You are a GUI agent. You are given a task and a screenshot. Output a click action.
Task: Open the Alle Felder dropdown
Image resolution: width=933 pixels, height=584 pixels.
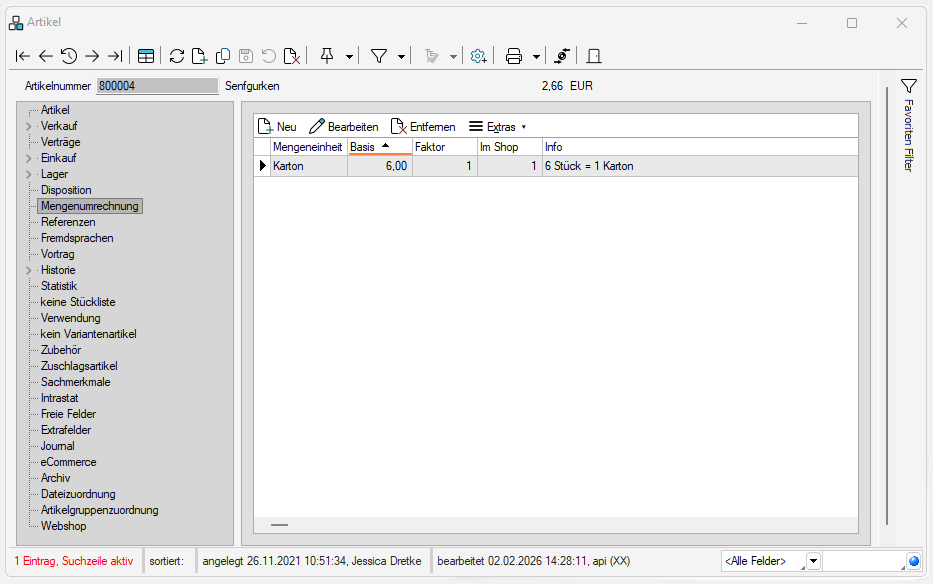pyautogui.click(x=813, y=561)
